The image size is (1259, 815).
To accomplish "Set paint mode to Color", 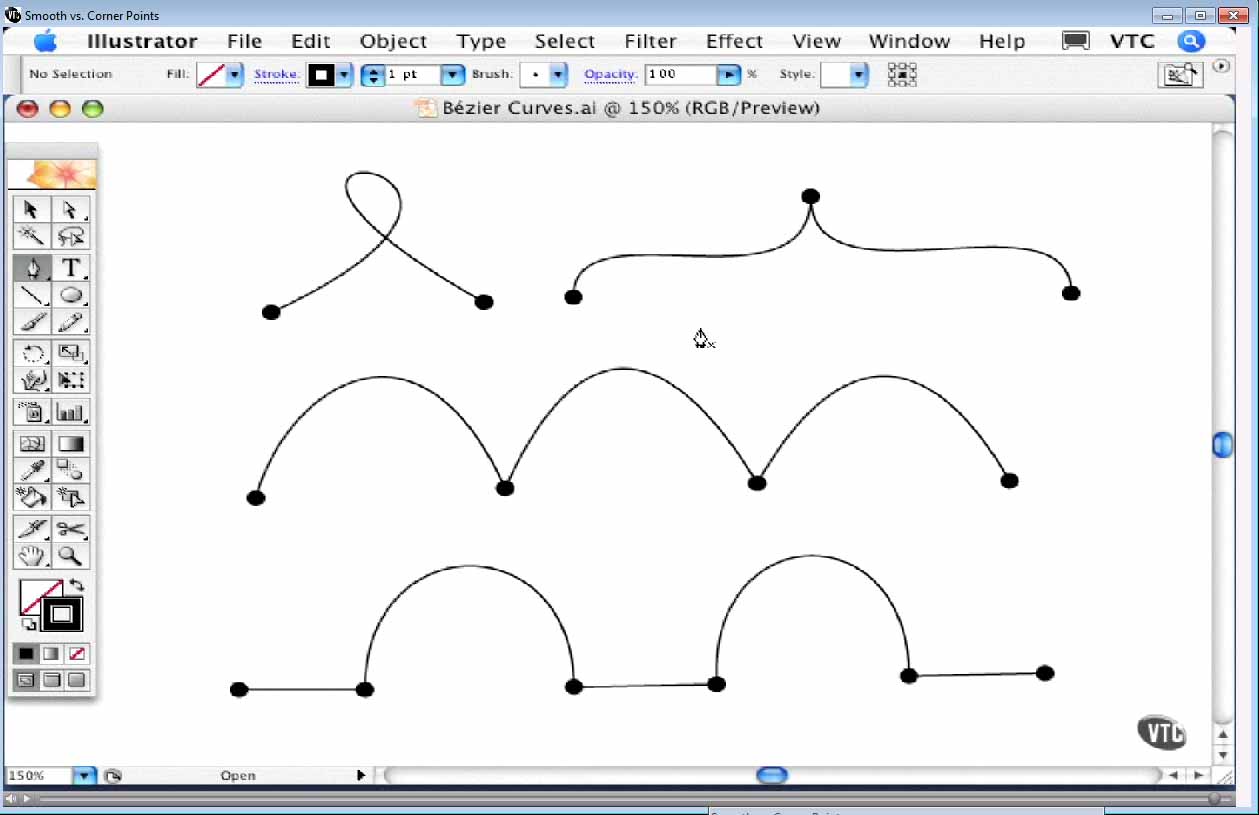I will point(26,653).
